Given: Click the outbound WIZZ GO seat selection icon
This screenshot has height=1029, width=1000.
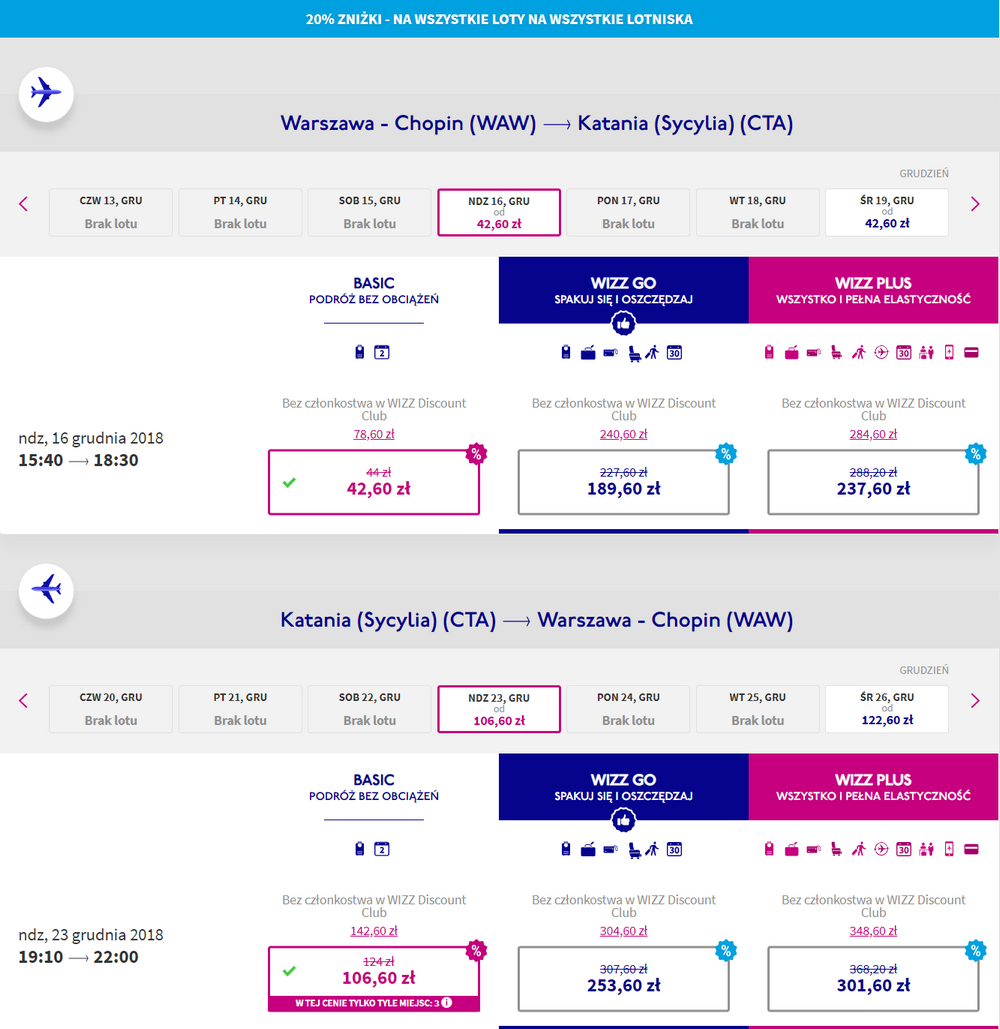Looking at the screenshot, I should [x=634, y=354].
